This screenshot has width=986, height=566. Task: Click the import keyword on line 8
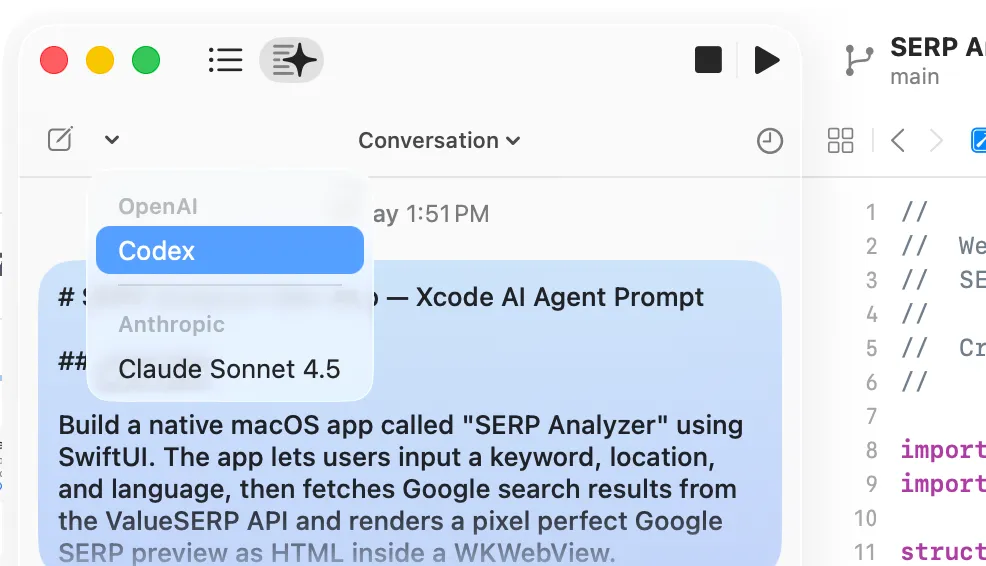(x=942, y=449)
